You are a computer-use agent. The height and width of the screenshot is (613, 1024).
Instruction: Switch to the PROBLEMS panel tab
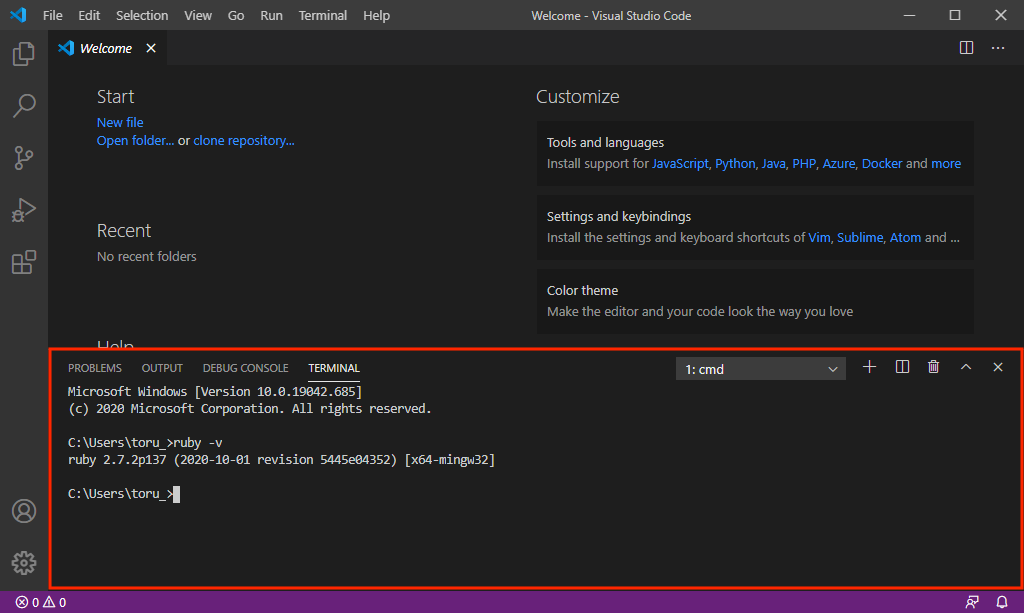[x=95, y=368]
